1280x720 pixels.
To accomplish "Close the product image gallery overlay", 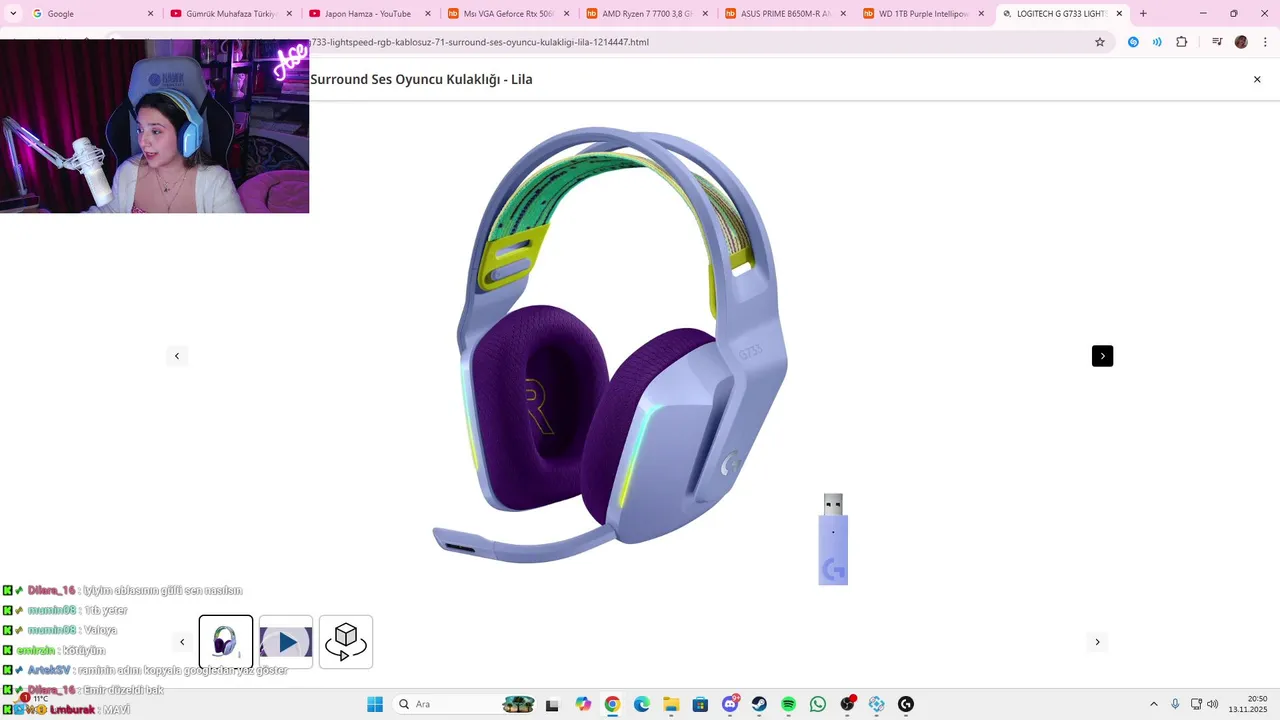I will pos(1257,79).
